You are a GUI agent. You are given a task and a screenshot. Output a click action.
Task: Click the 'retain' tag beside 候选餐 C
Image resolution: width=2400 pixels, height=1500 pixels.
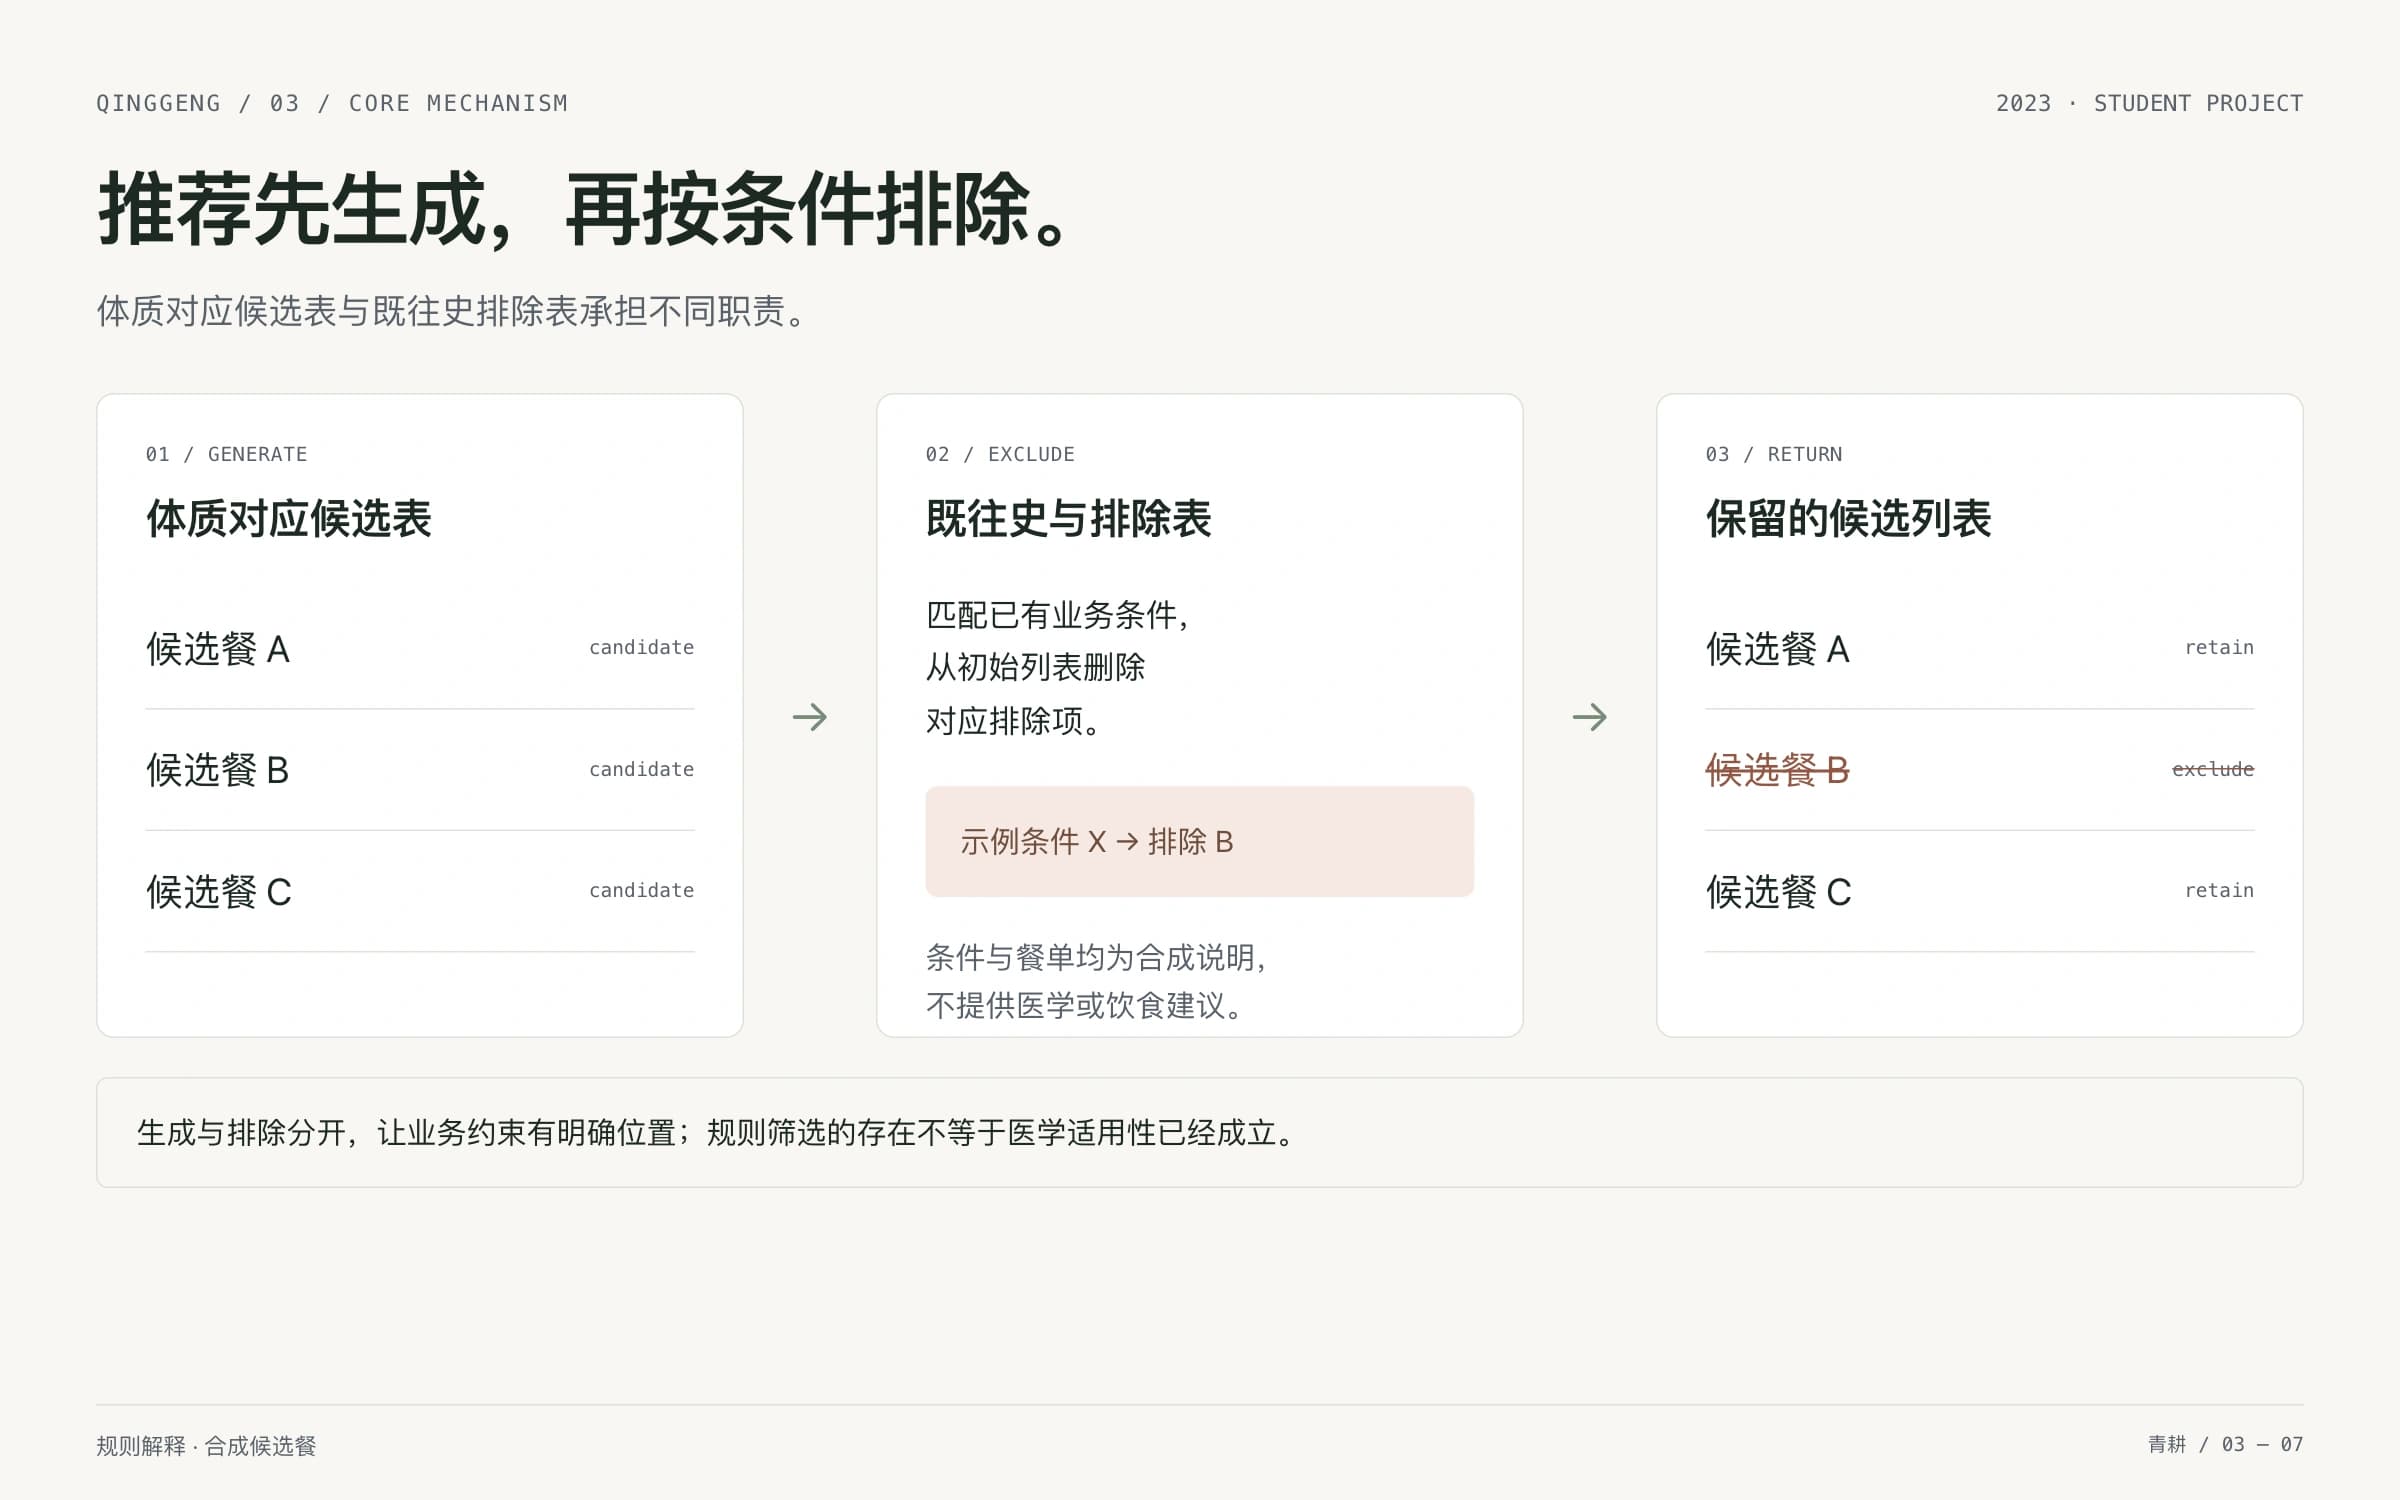tap(2219, 890)
